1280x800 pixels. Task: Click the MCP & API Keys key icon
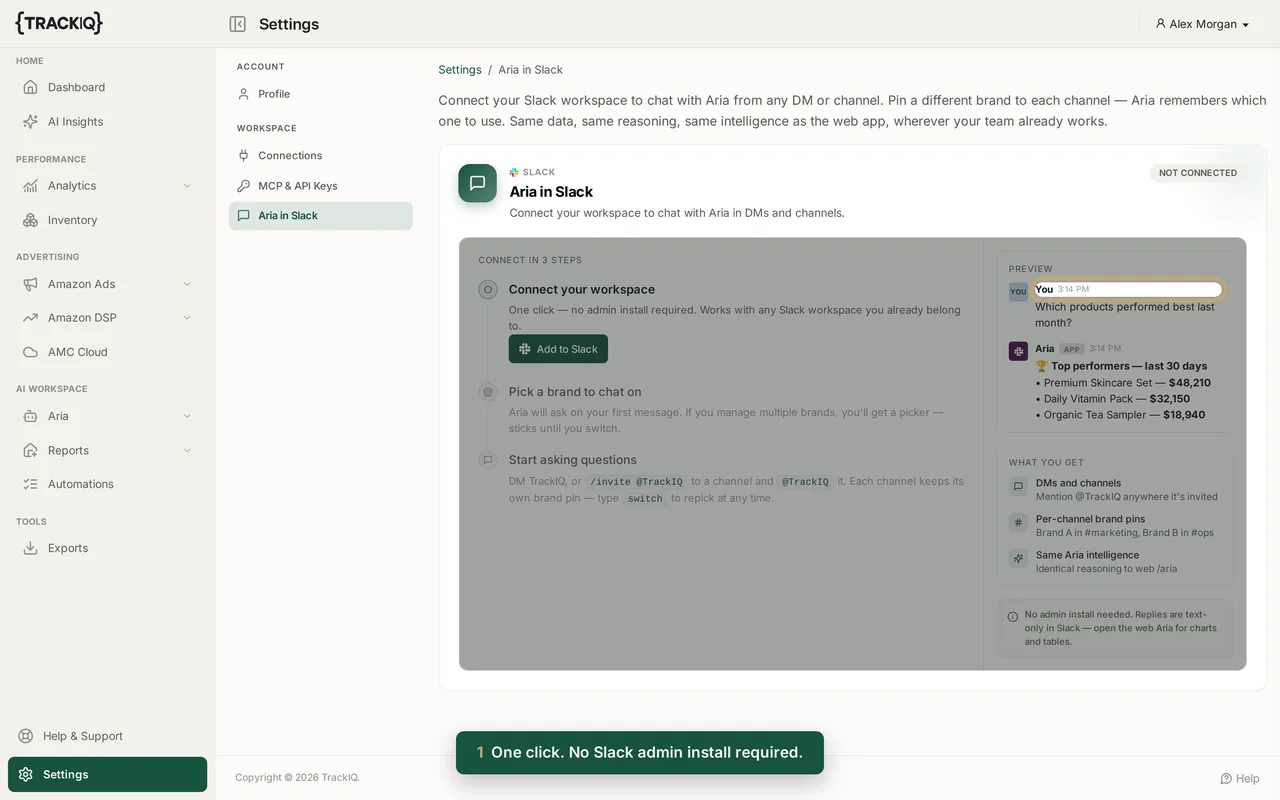coord(243,186)
